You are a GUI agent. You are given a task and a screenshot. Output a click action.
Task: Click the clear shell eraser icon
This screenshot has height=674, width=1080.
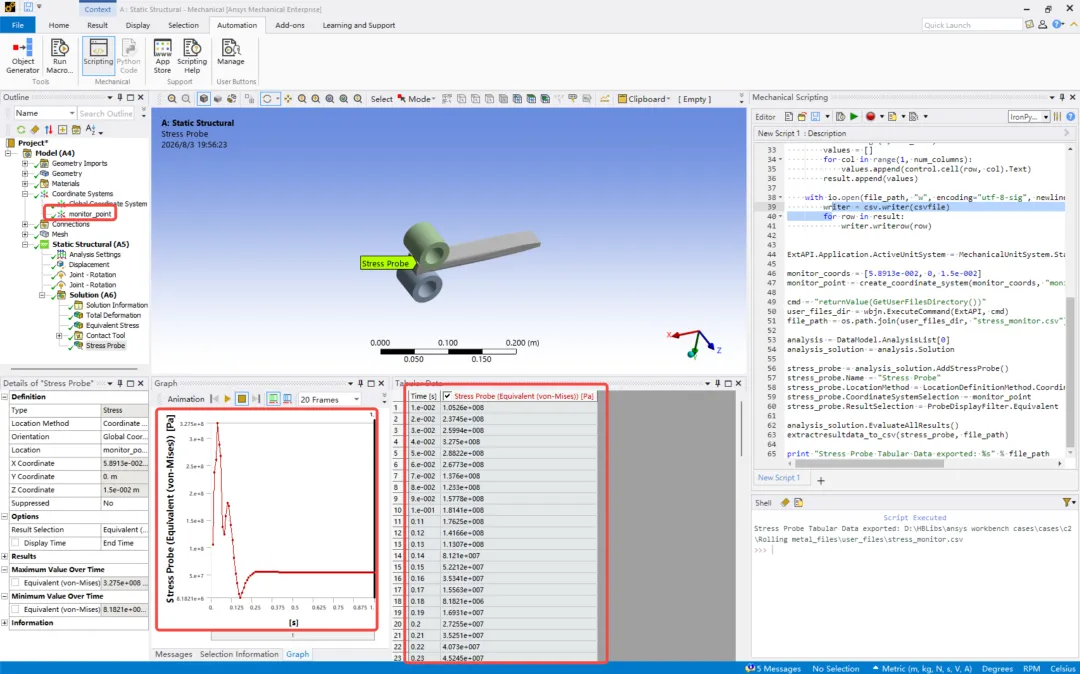click(x=785, y=503)
